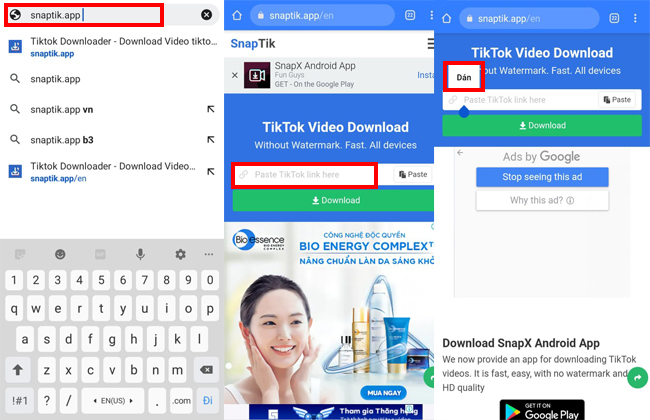Tap the back arrow in the Google ad panel

tap(460, 153)
